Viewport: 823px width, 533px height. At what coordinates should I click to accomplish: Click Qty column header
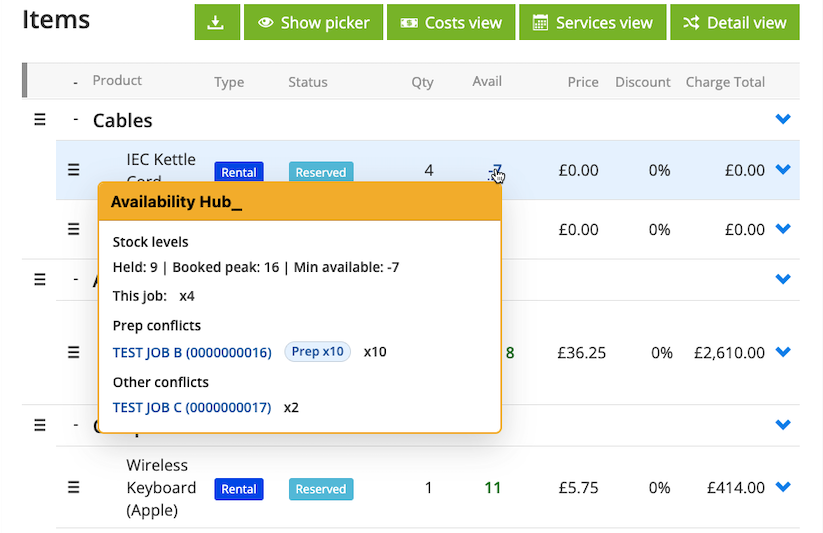click(x=423, y=82)
